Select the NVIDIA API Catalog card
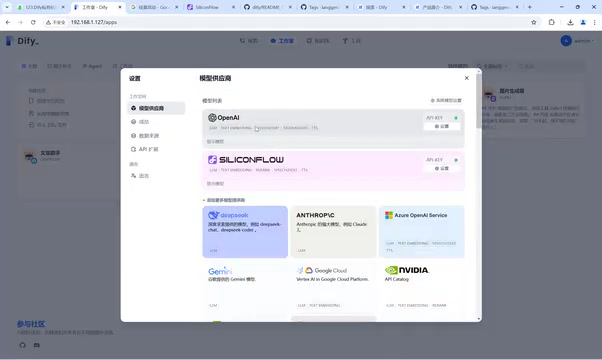 422,287
